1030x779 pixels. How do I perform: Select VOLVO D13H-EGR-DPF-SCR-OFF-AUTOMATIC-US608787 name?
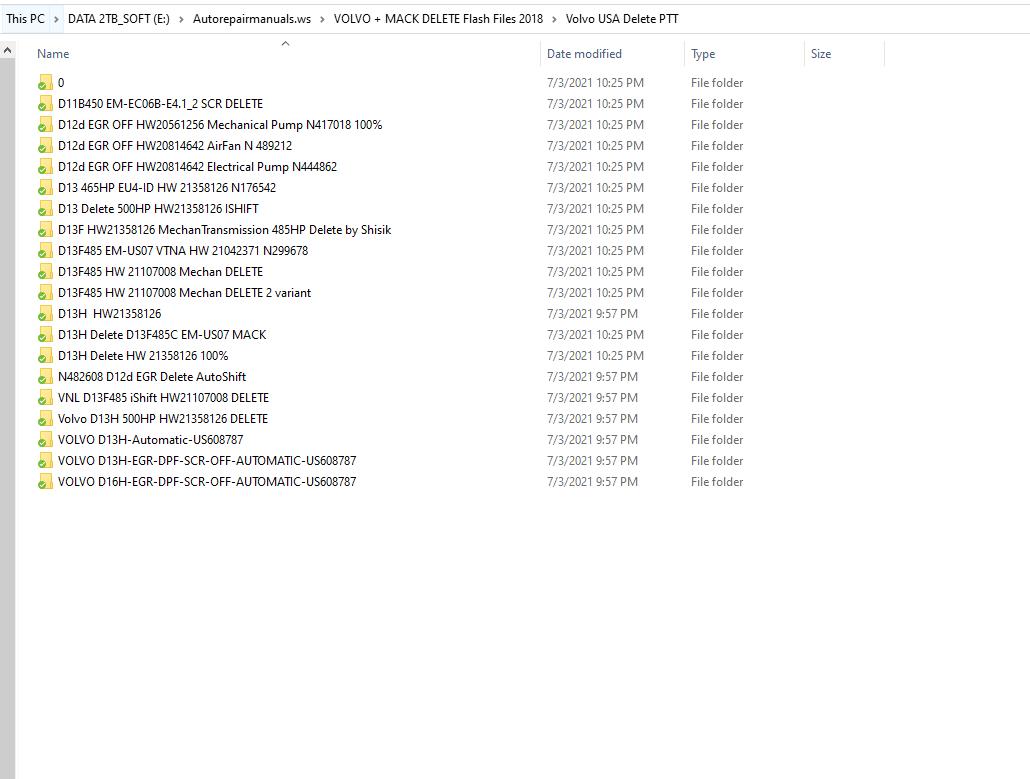(207, 461)
